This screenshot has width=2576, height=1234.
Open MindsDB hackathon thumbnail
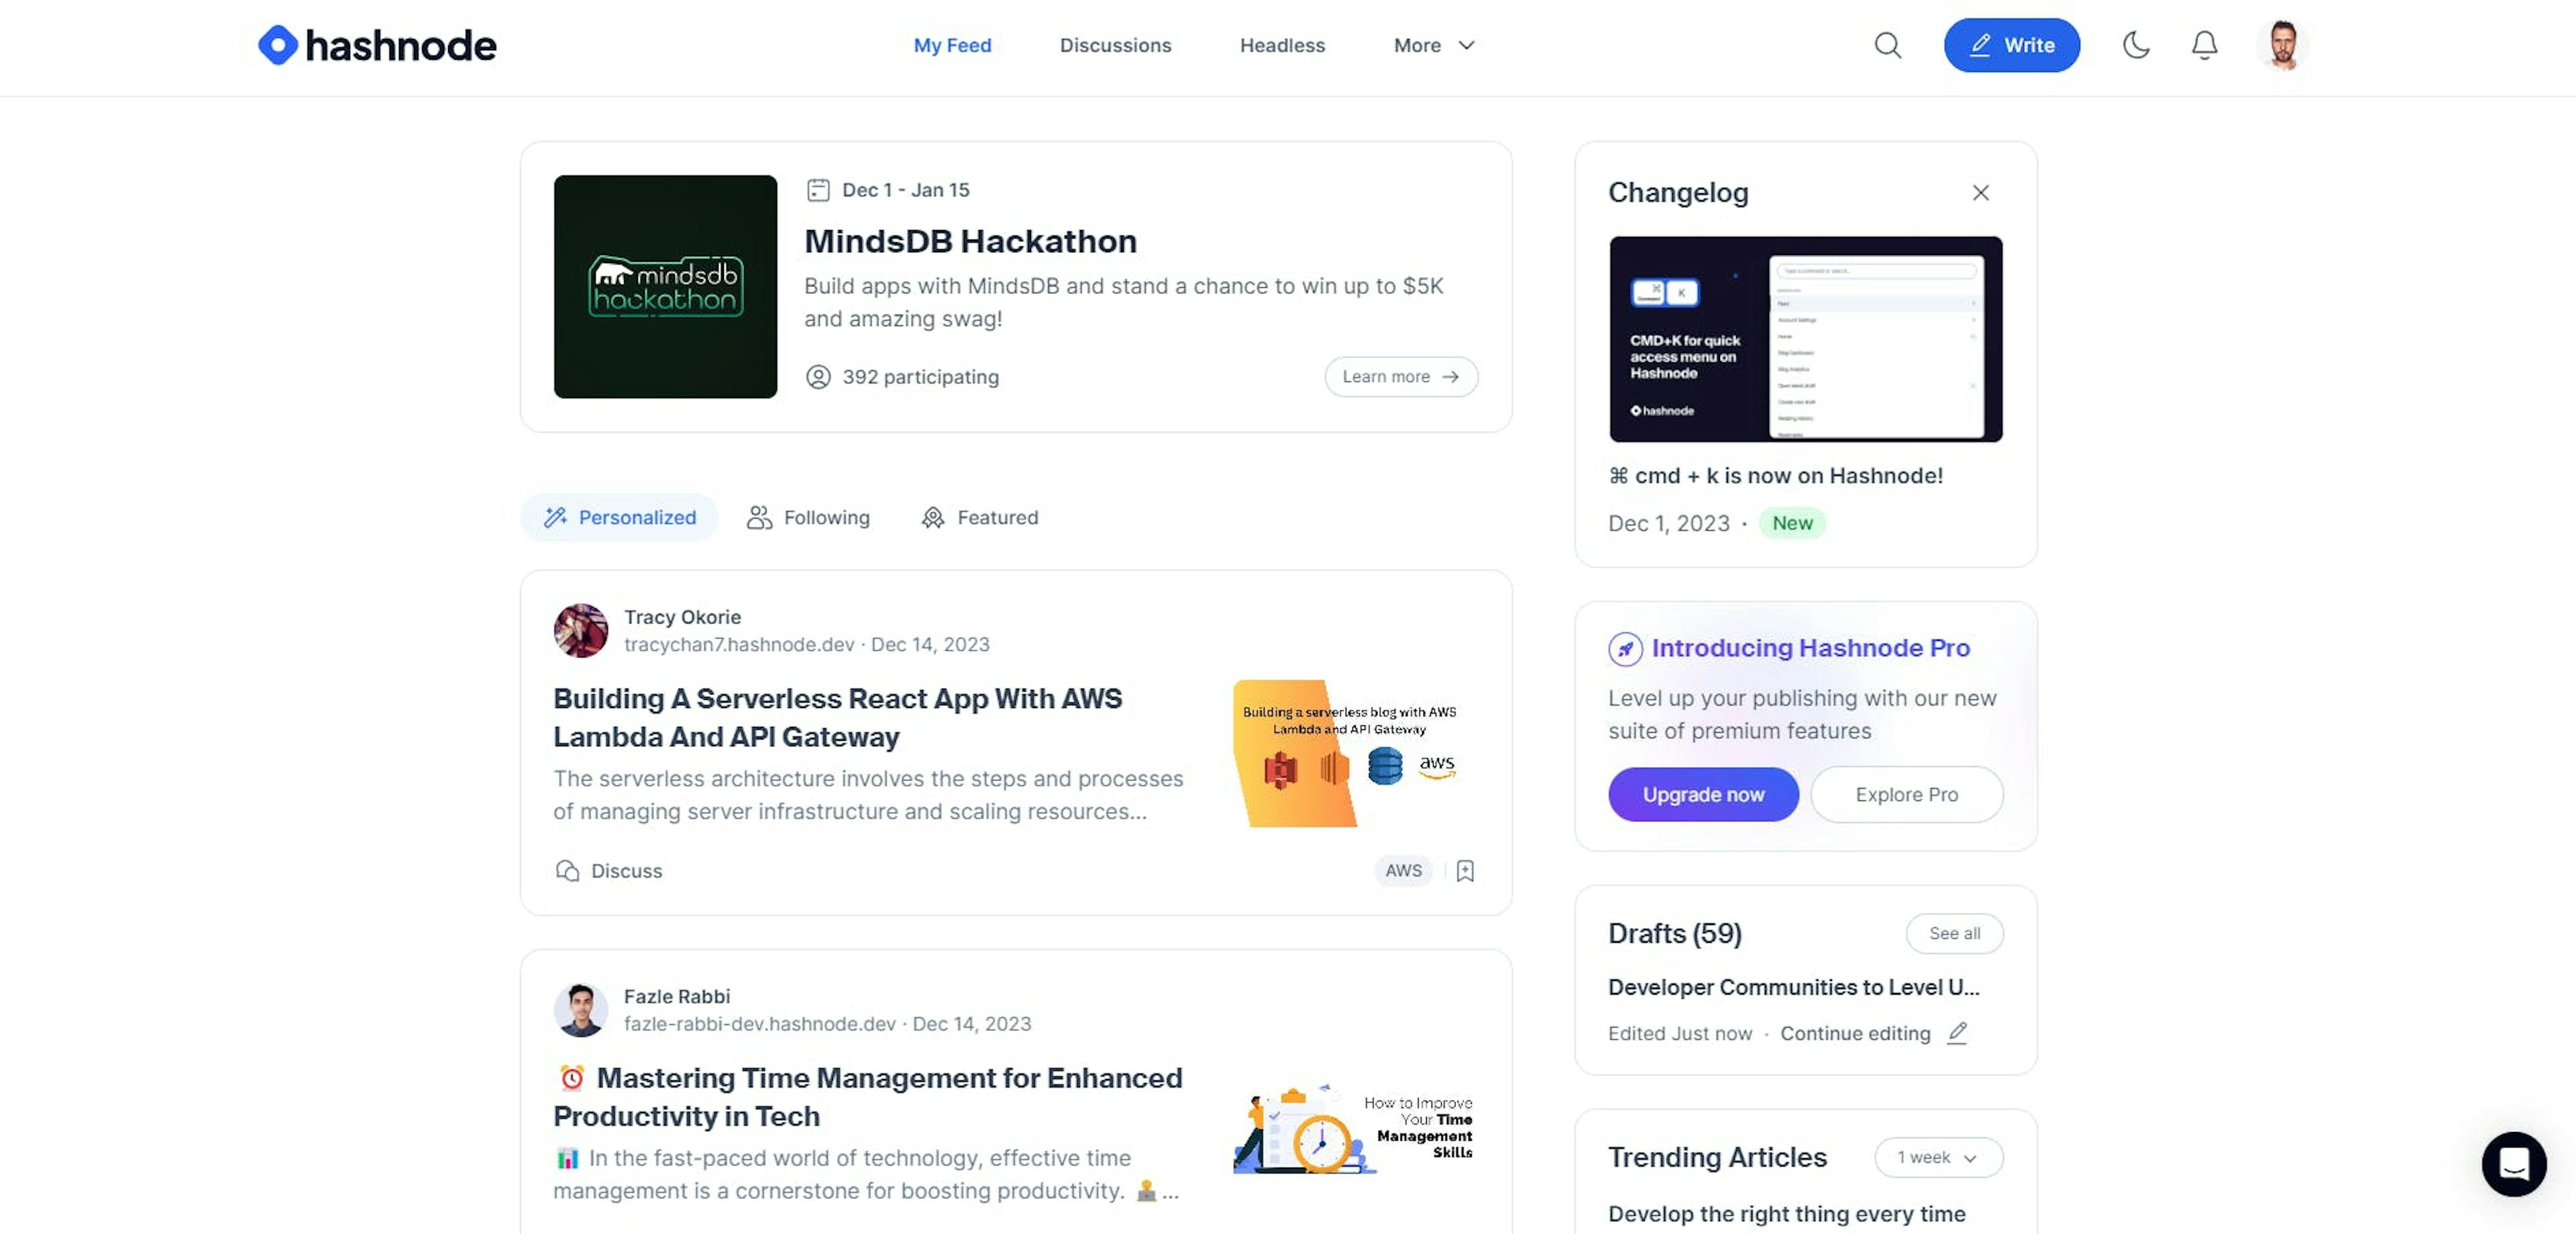pyautogui.click(x=665, y=287)
